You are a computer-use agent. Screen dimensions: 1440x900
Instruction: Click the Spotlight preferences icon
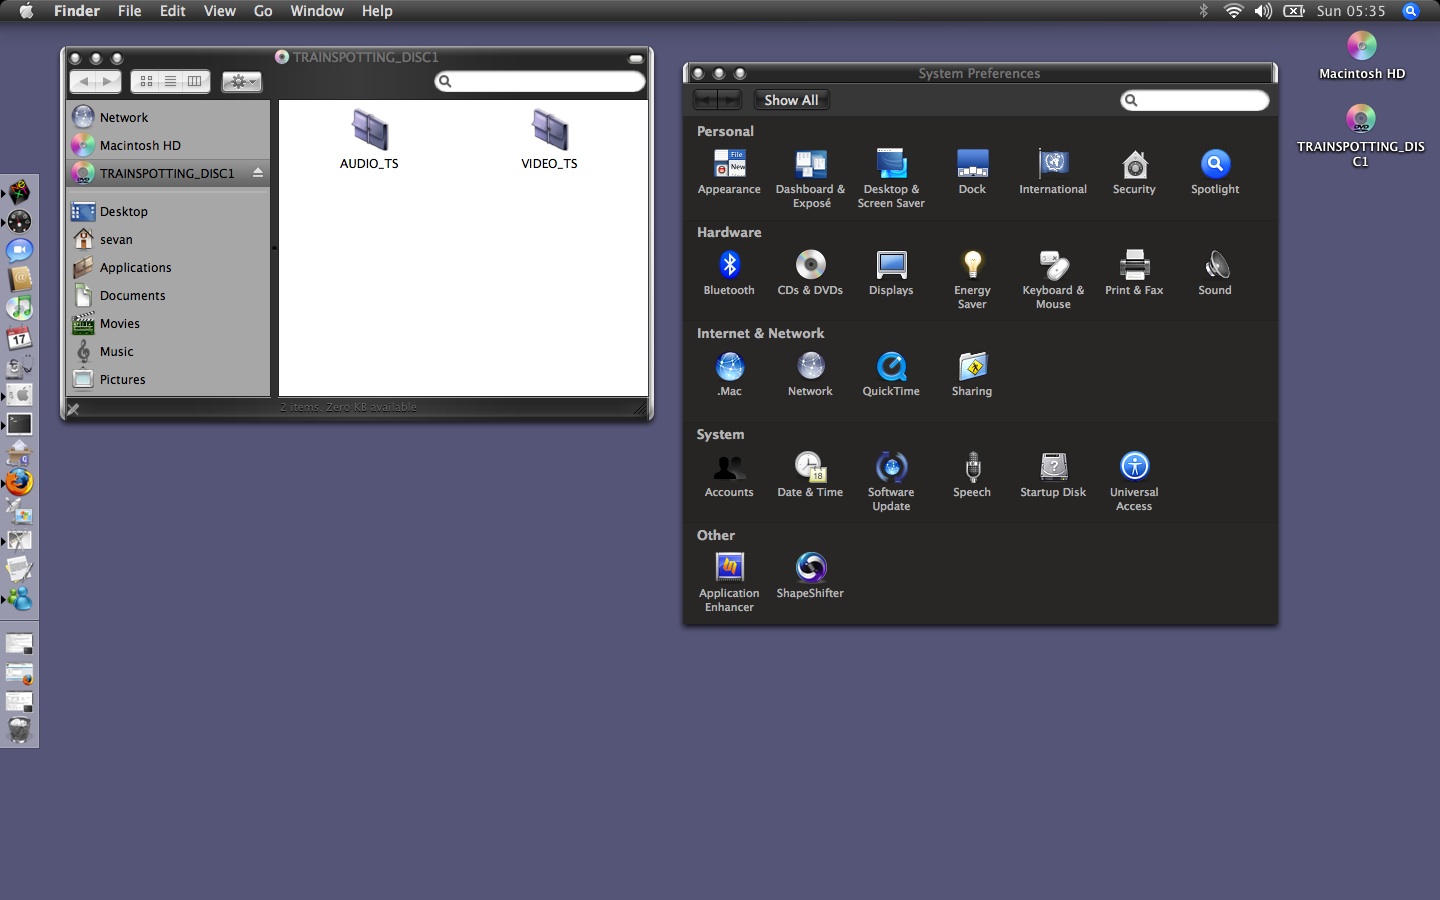point(1215,165)
